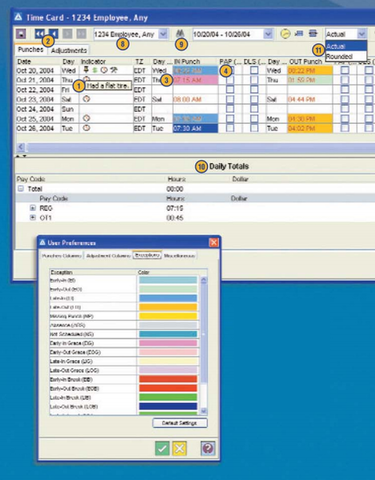The height and width of the screenshot is (480, 375).
Task: Go to the first employee record
Action: (x=40, y=34)
